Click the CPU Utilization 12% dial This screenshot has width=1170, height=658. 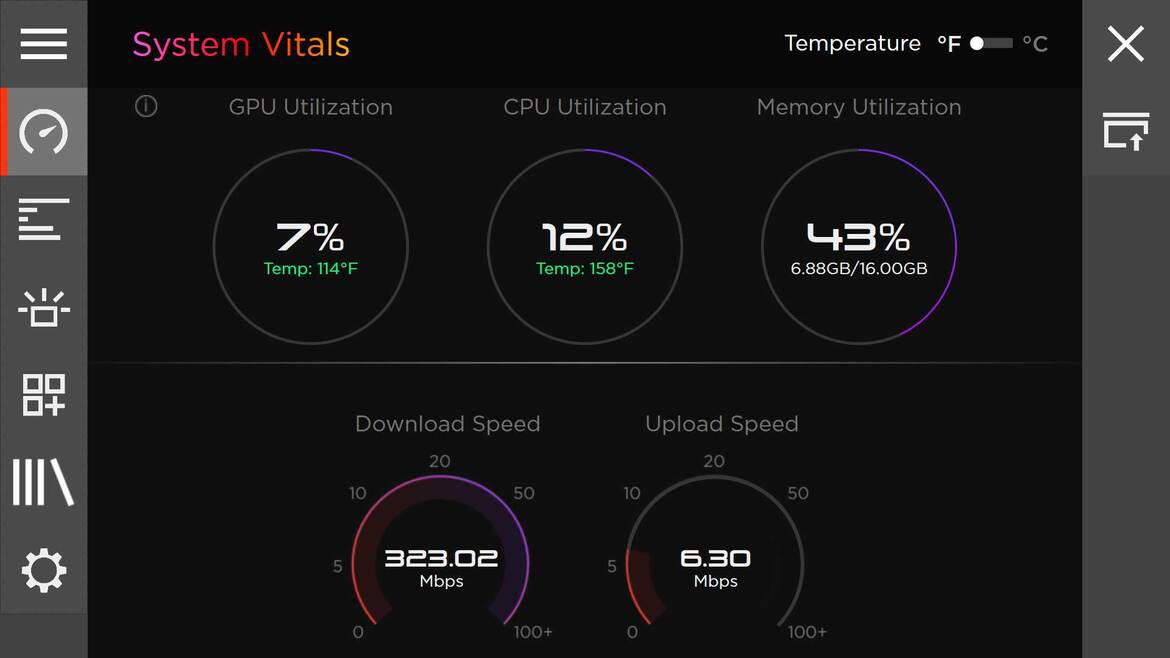(x=585, y=246)
